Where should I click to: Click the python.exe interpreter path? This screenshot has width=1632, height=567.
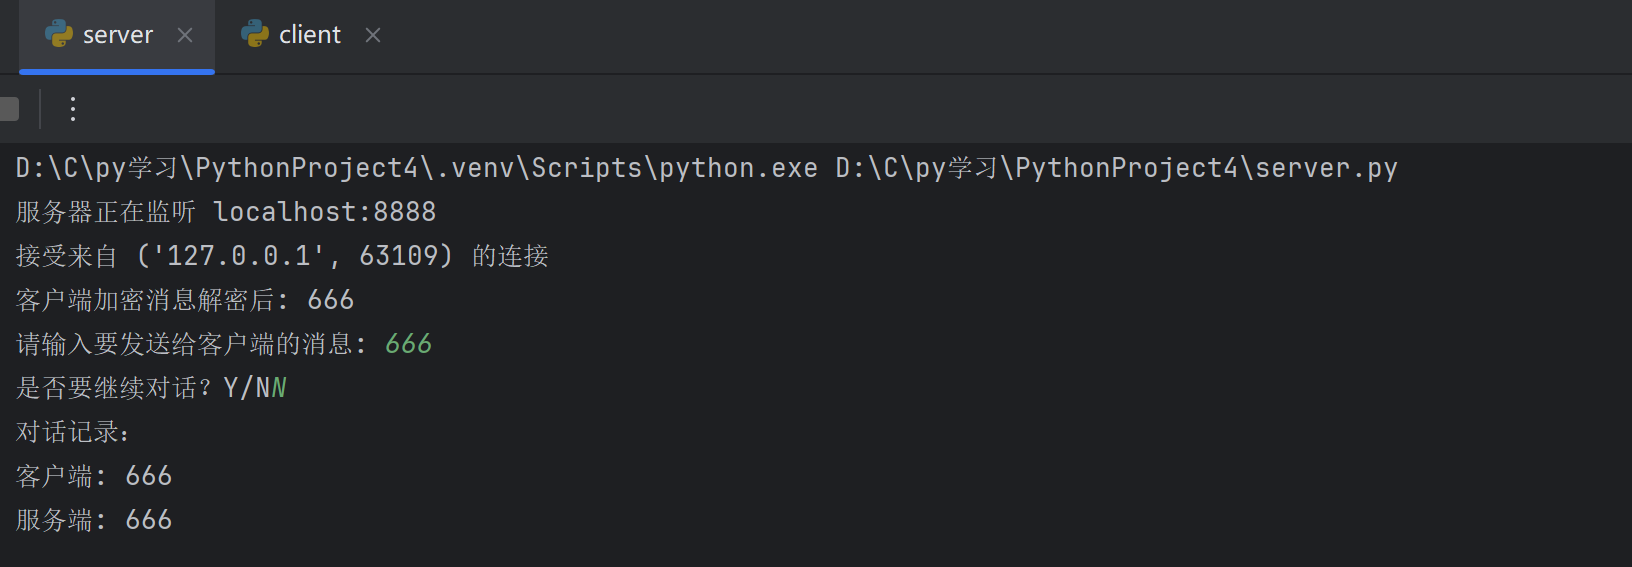point(416,168)
